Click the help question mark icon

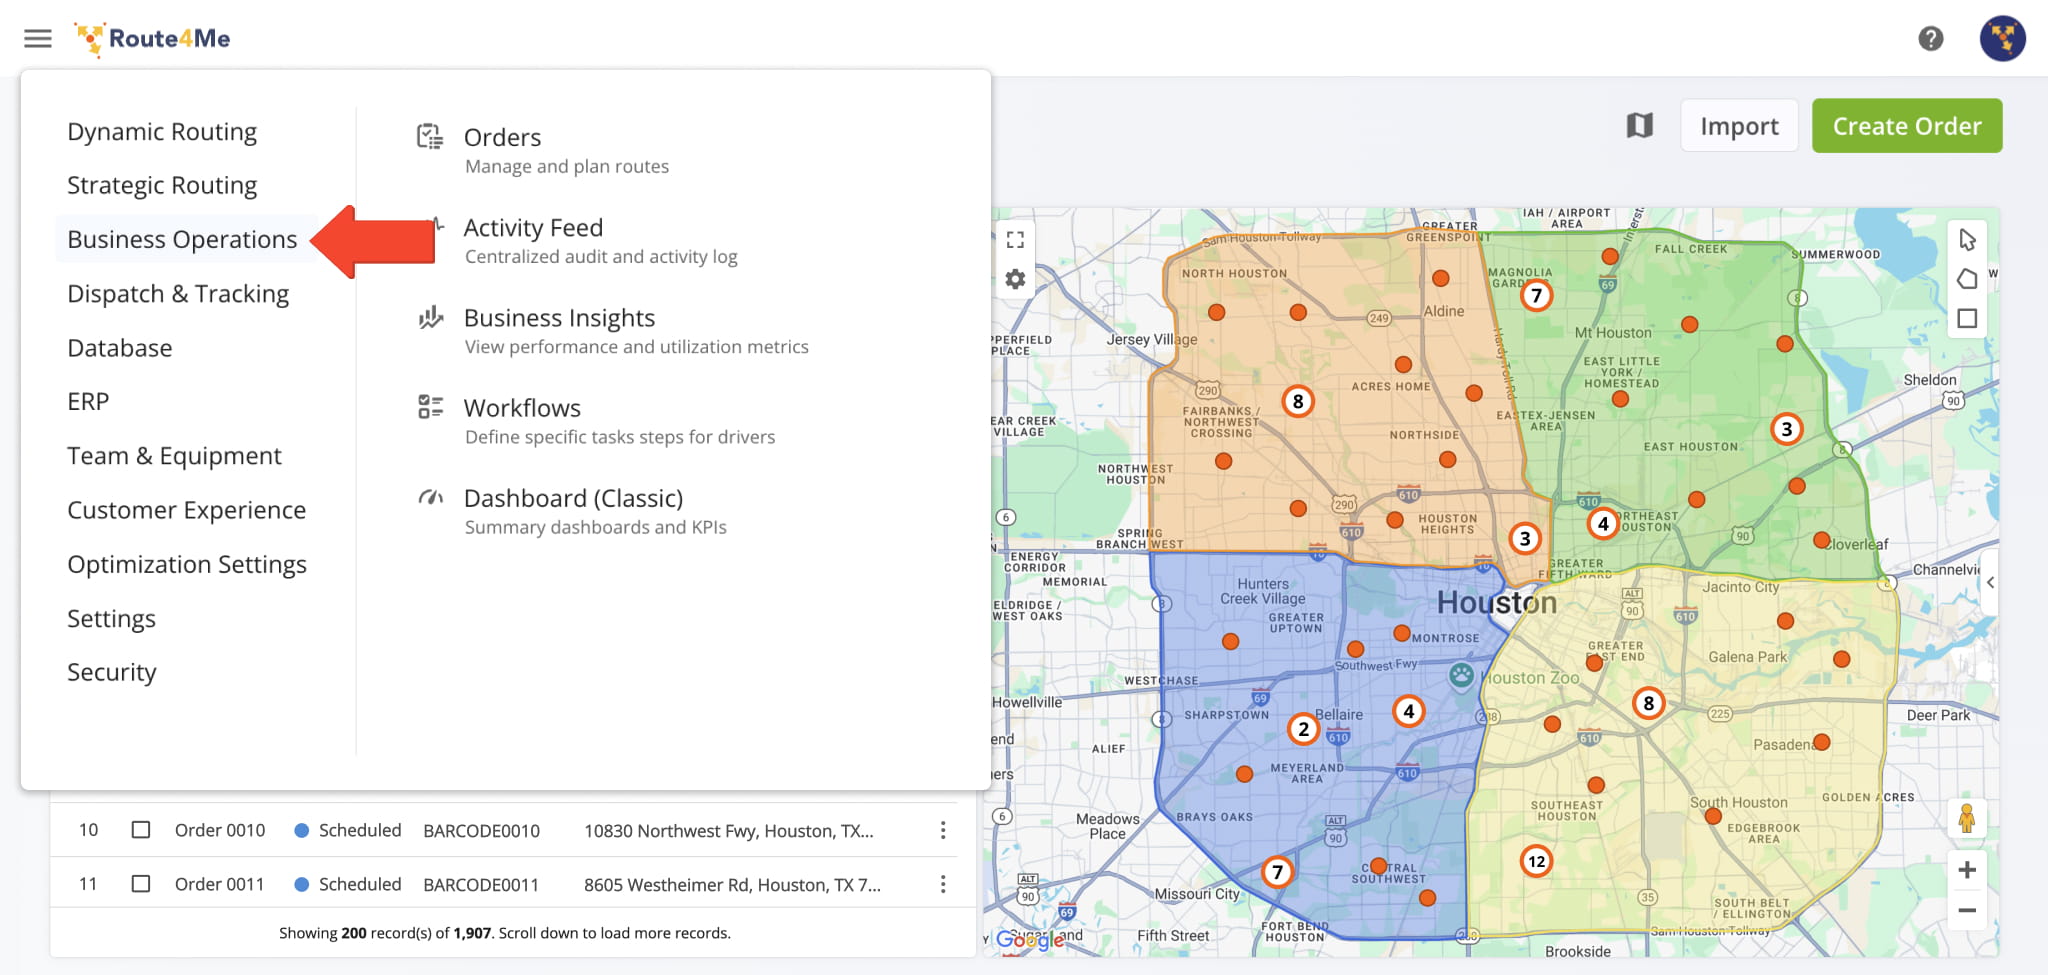tap(1930, 39)
